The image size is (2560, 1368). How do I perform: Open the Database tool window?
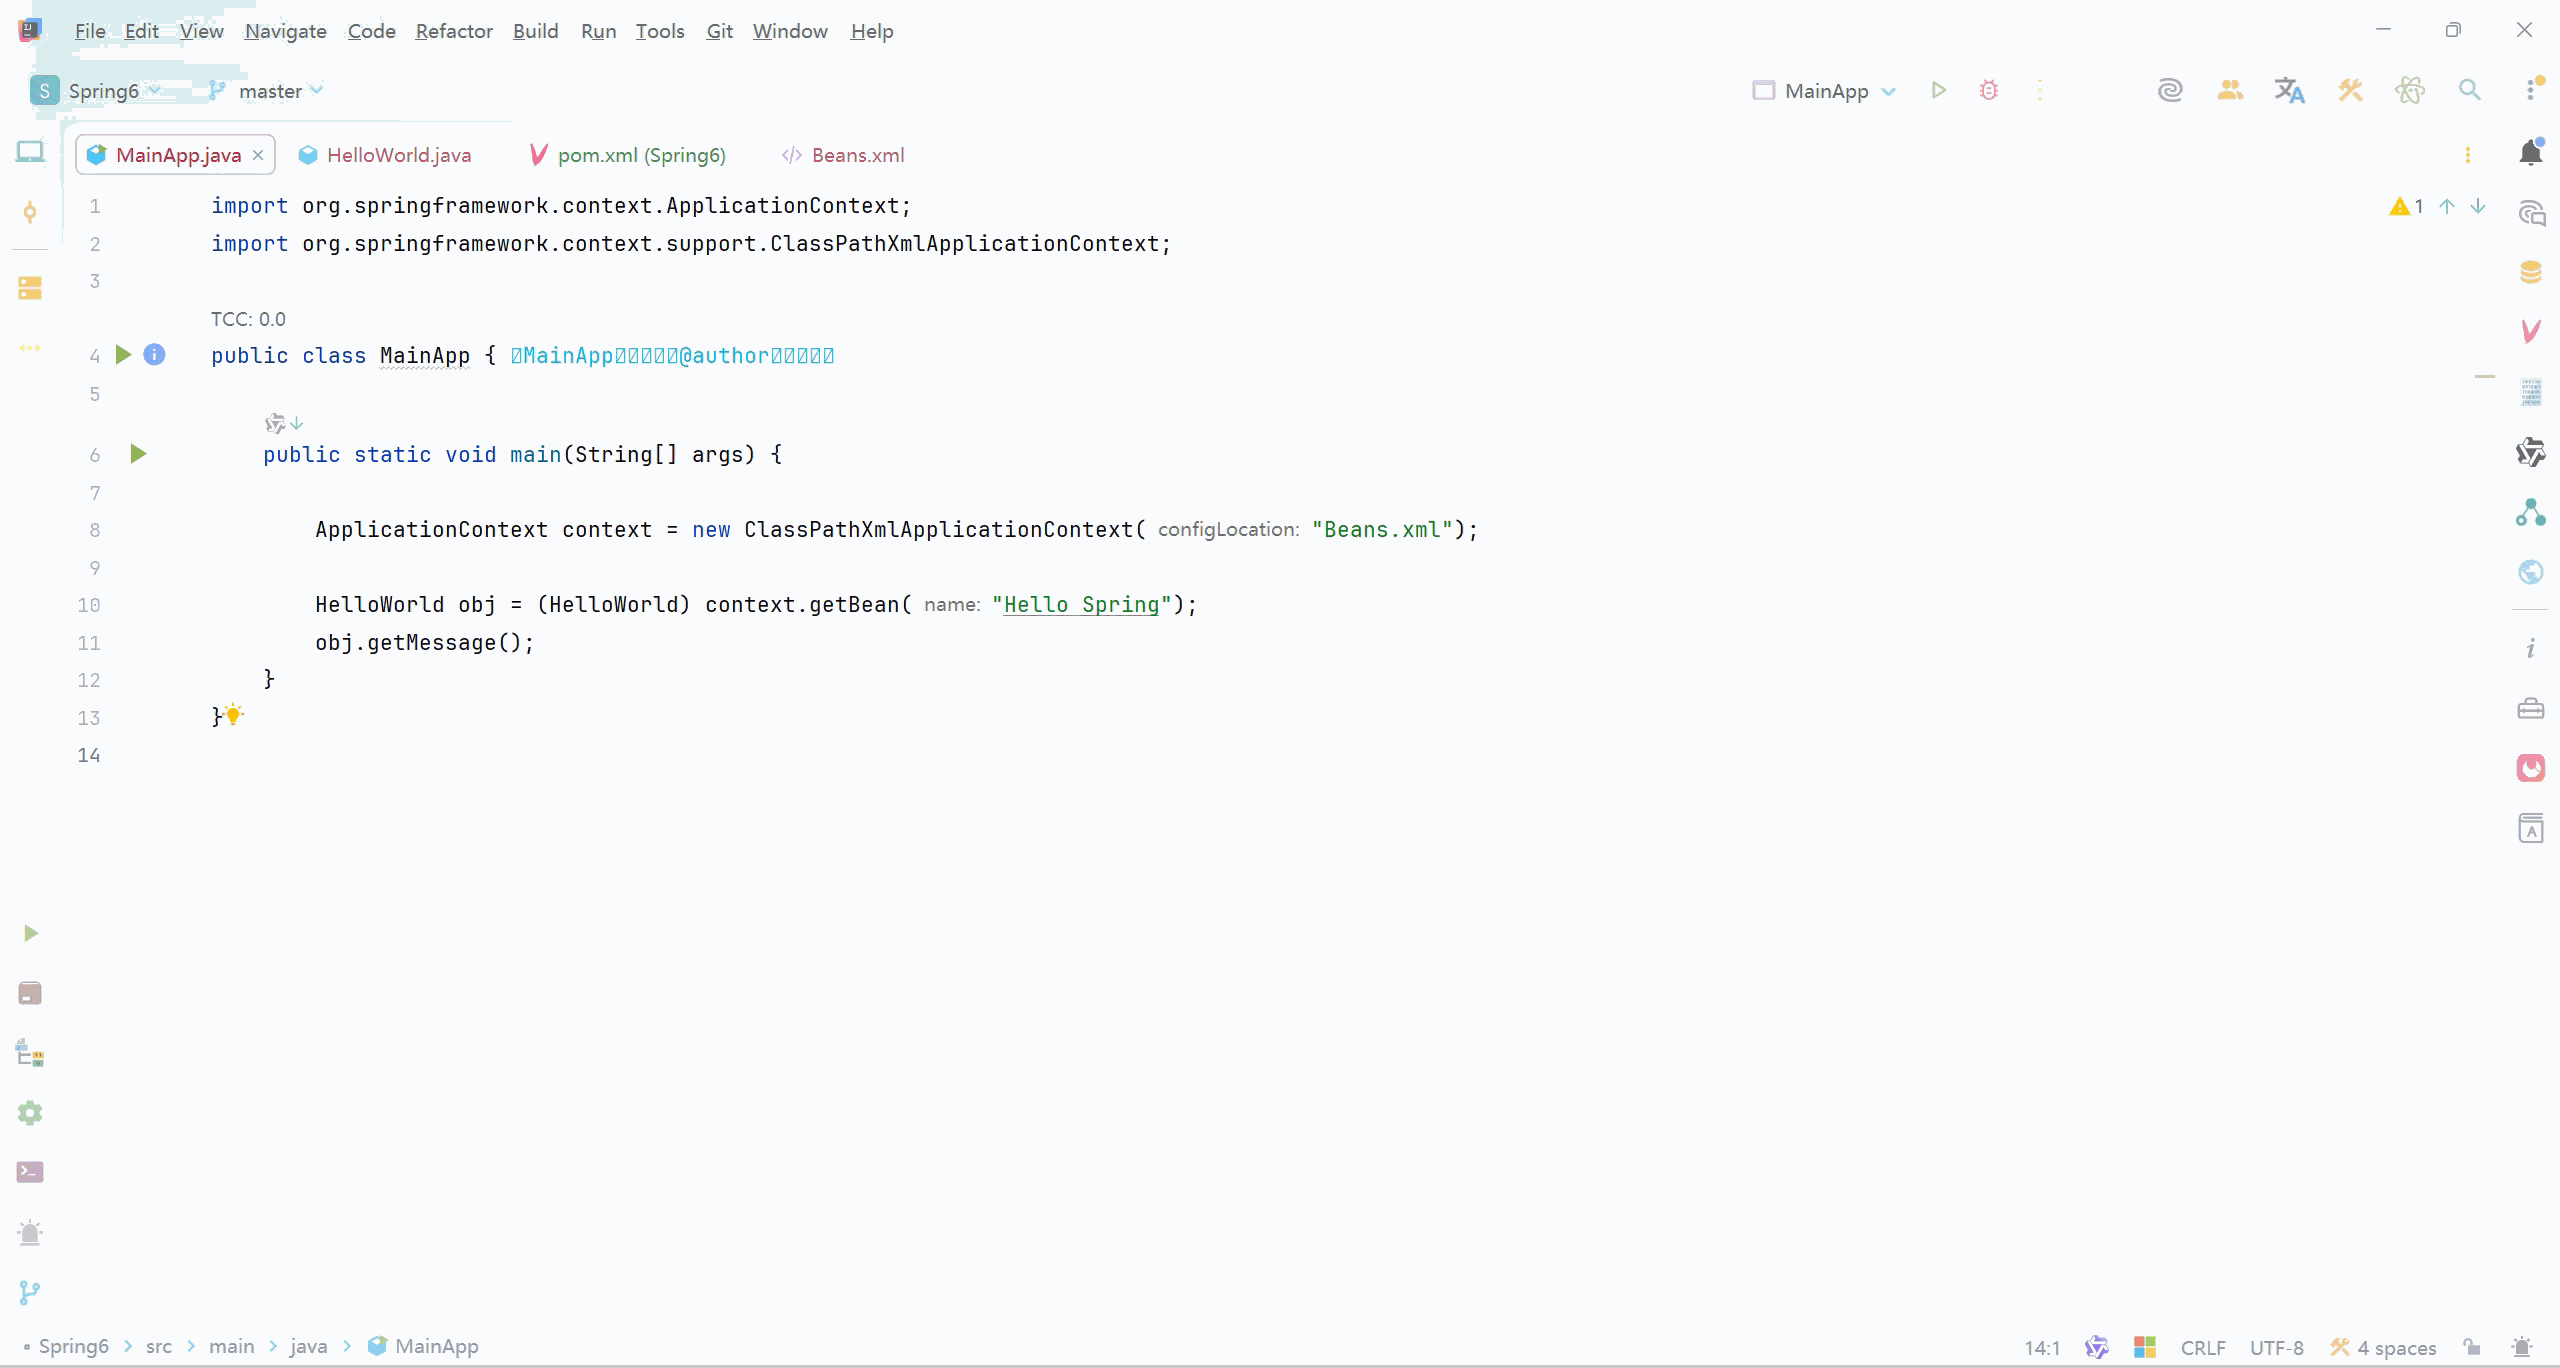click(x=2530, y=272)
